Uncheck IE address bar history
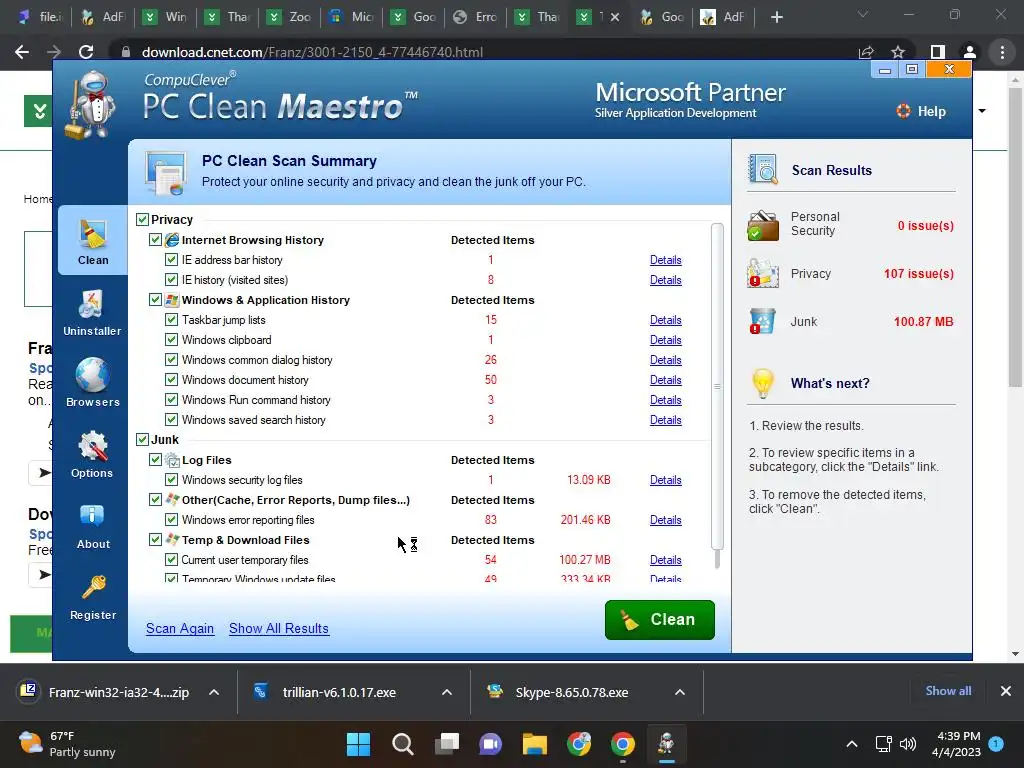This screenshot has width=1024, height=768. [171, 259]
